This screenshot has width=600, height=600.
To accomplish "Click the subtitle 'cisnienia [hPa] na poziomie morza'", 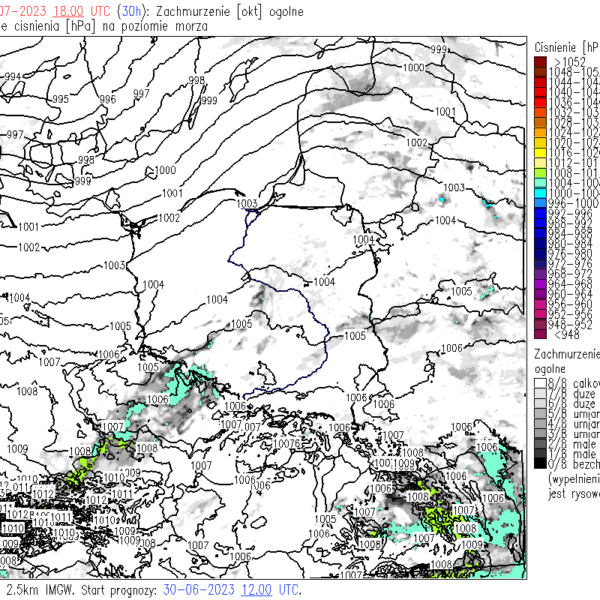I will pos(111,26).
